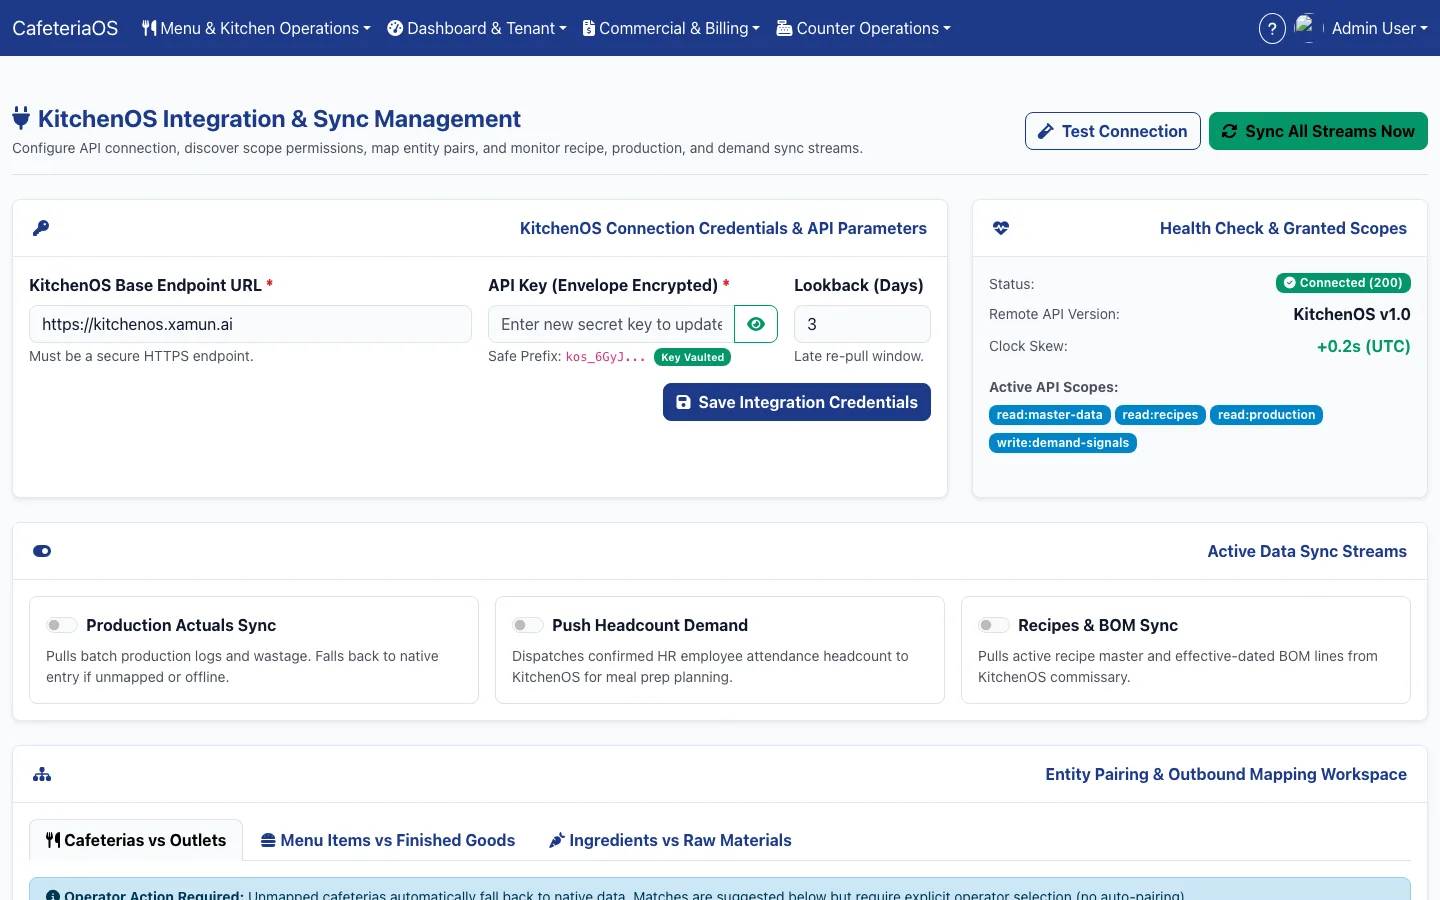Click the plug icon beside the page title
This screenshot has height=900, width=1440.
(x=21, y=119)
